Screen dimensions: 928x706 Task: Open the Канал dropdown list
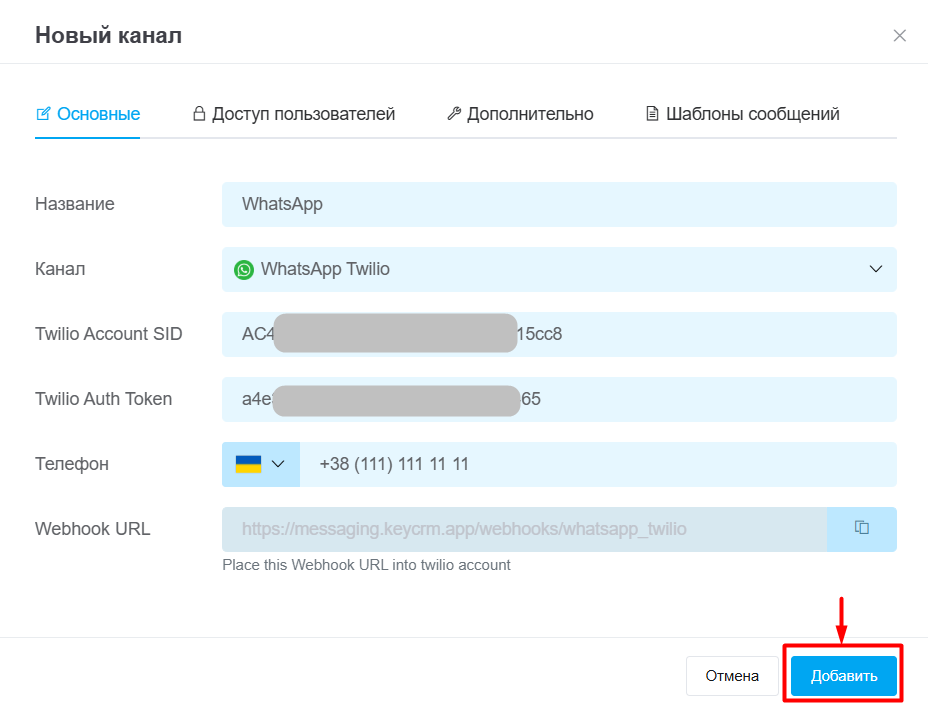[559, 269]
